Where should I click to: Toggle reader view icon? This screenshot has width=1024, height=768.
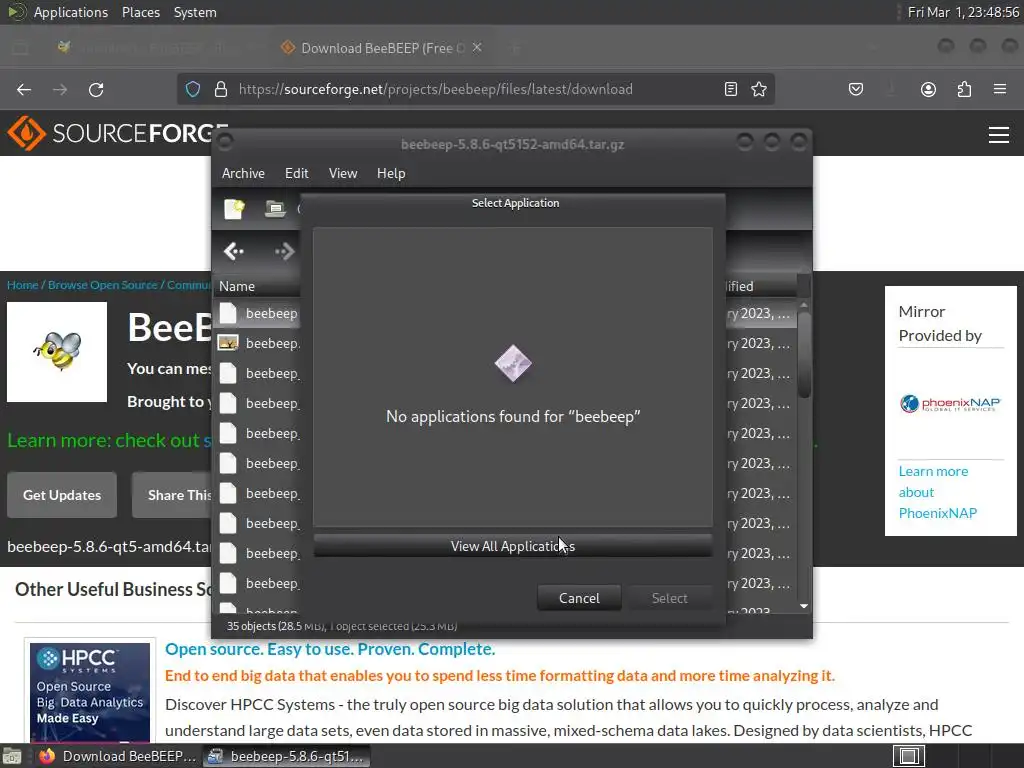731,89
